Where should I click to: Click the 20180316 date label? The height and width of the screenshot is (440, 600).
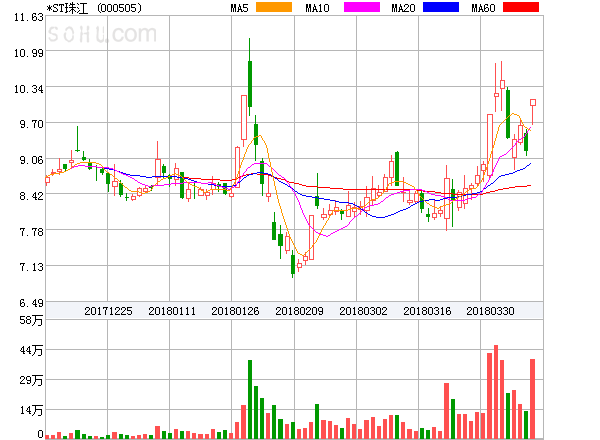point(427,311)
